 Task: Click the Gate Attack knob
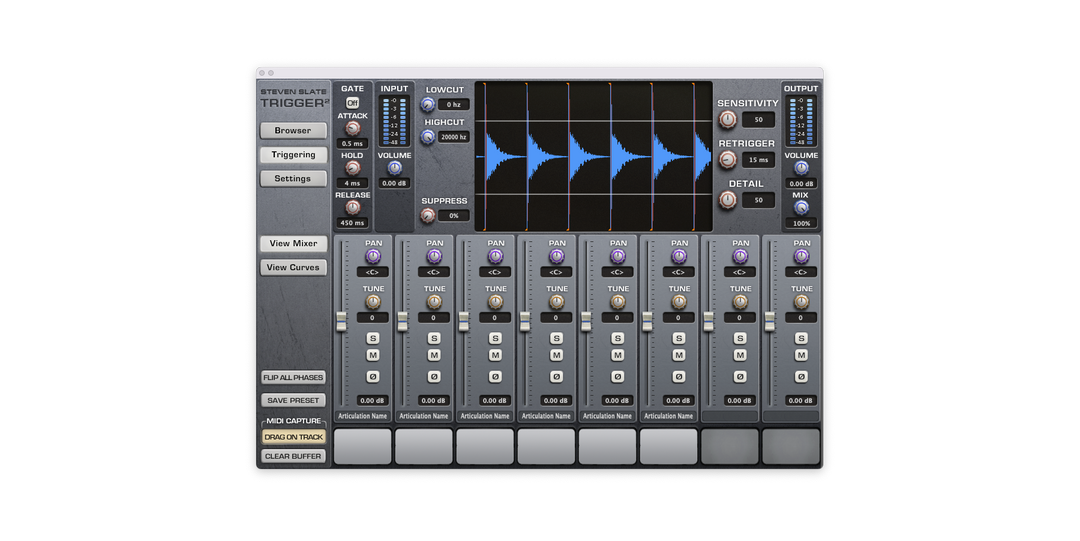coord(352,129)
